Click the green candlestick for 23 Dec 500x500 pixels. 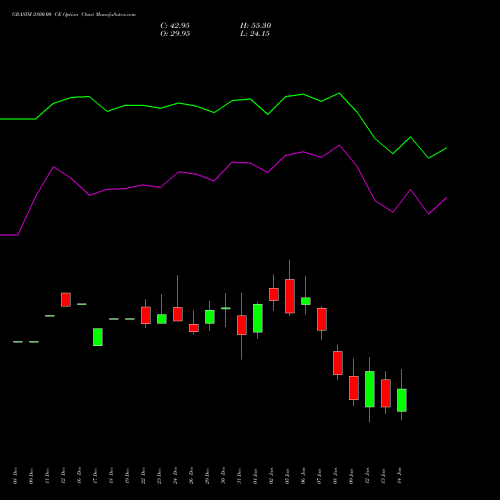coord(162,319)
